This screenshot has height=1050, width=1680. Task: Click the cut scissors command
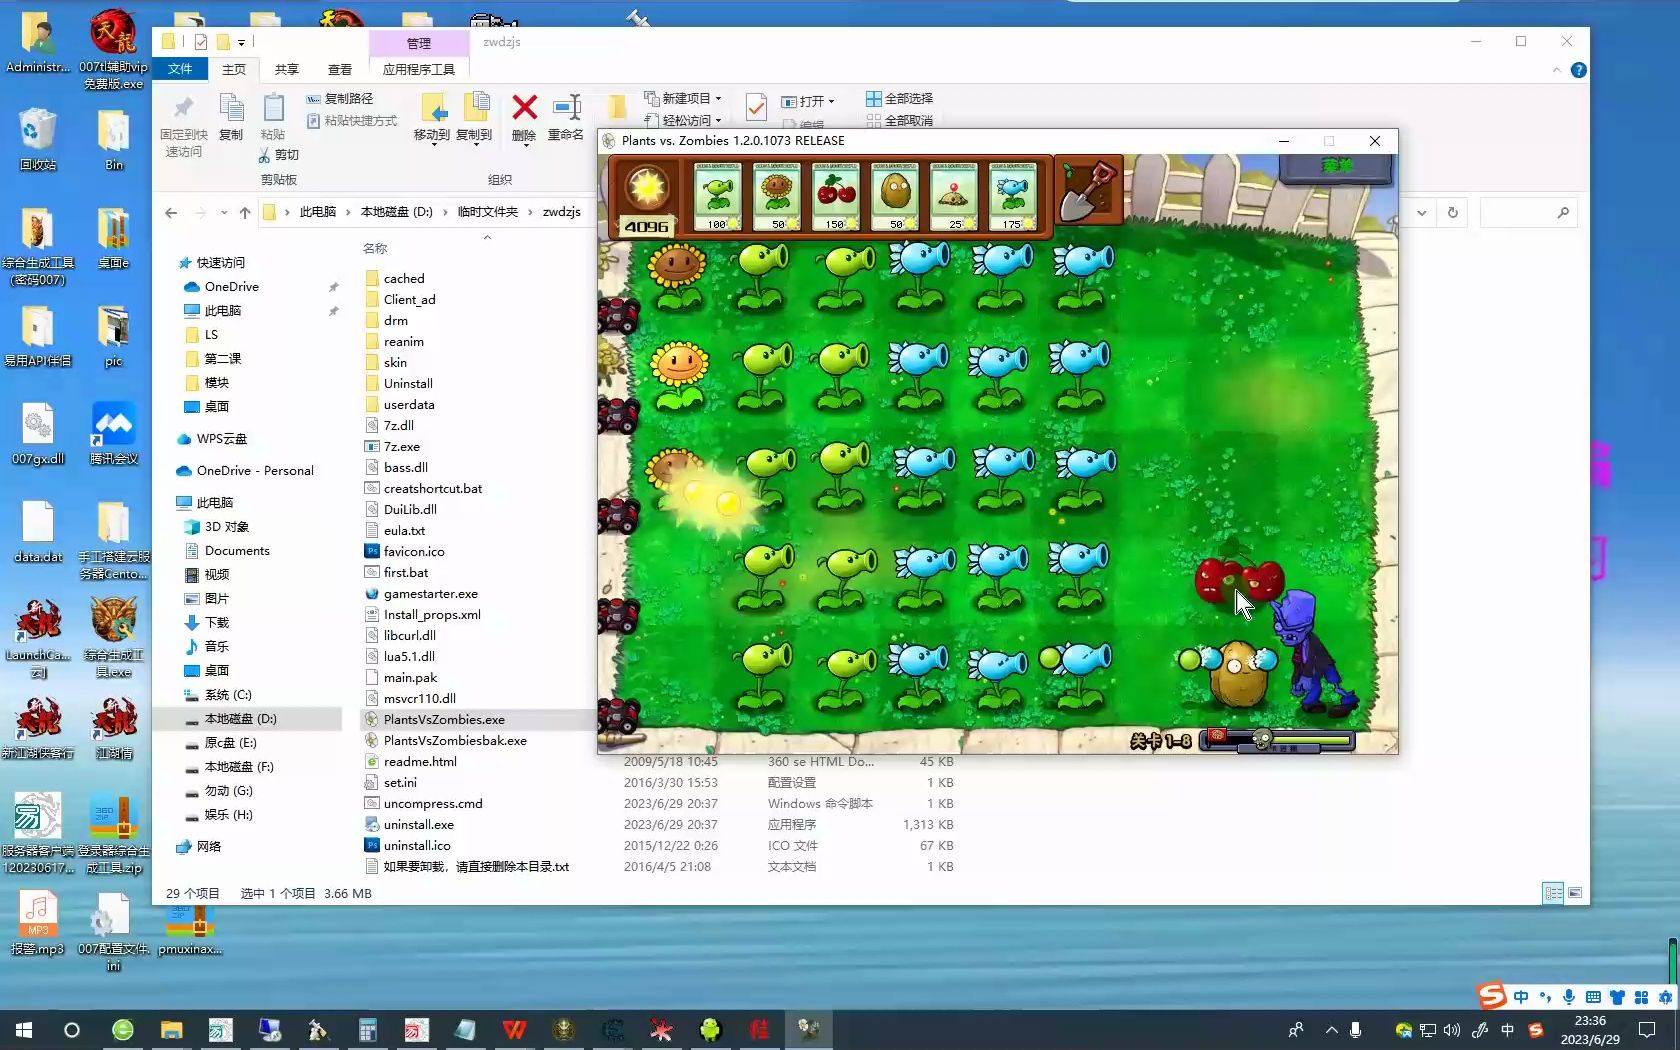279,155
